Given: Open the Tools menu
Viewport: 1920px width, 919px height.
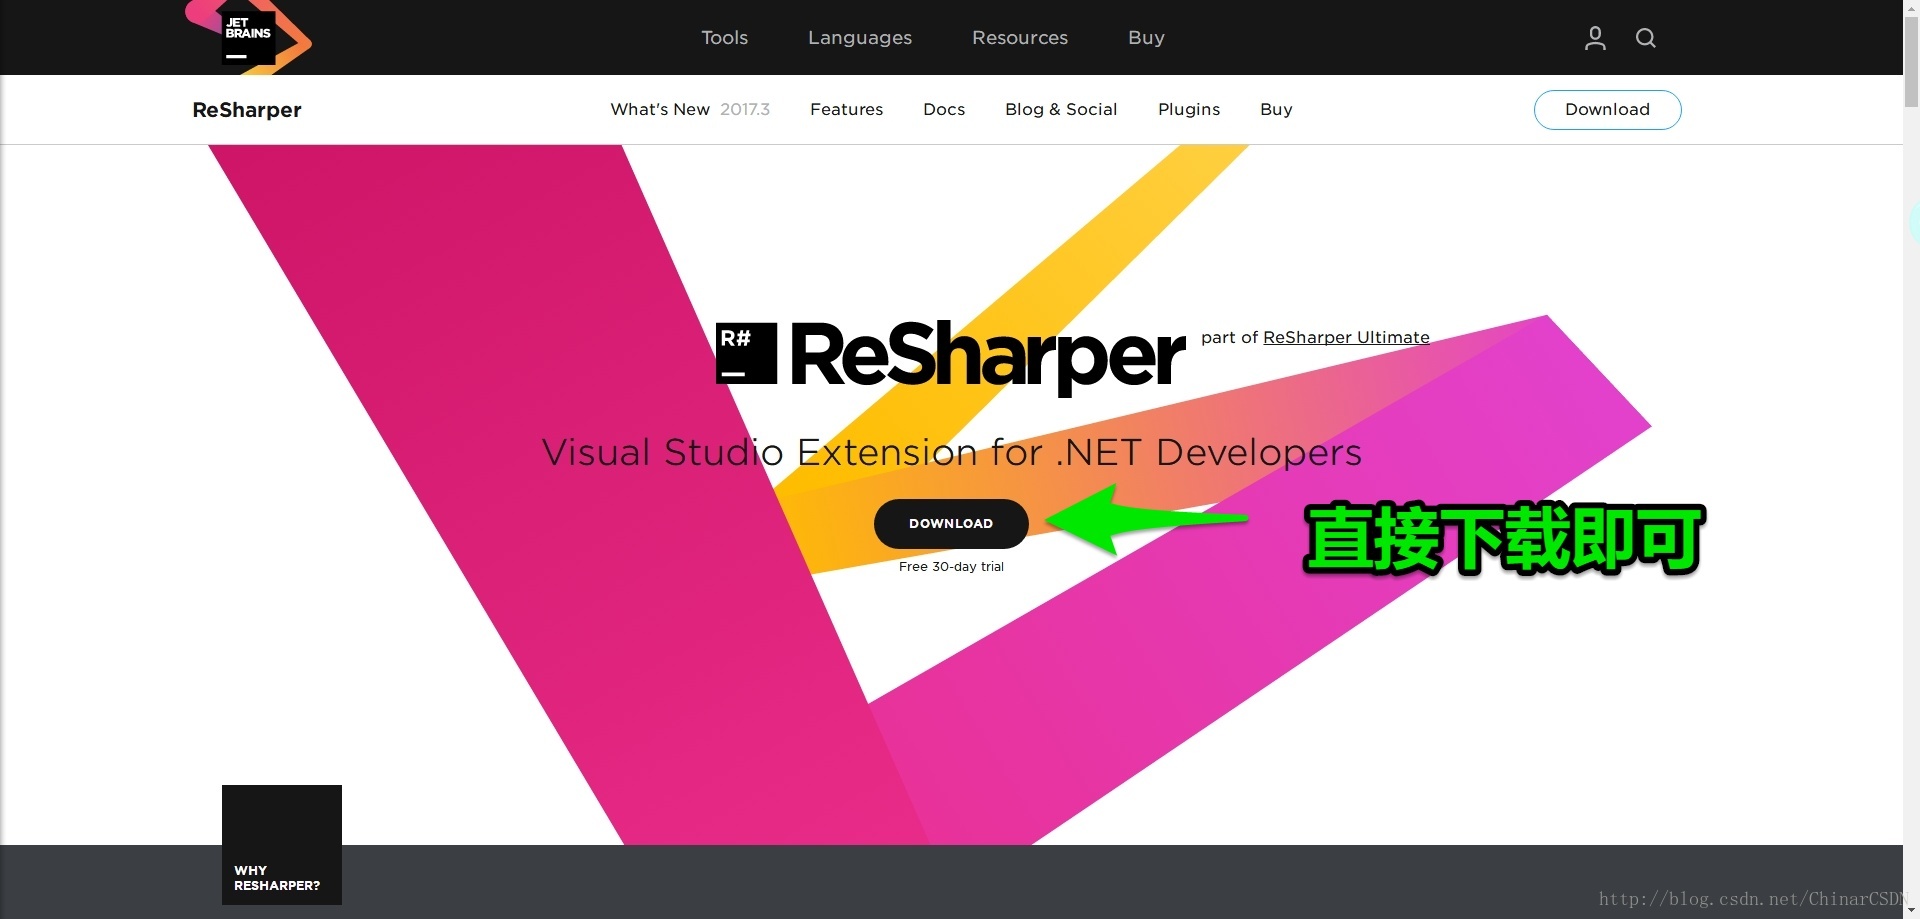Looking at the screenshot, I should click(x=724, y=38).
